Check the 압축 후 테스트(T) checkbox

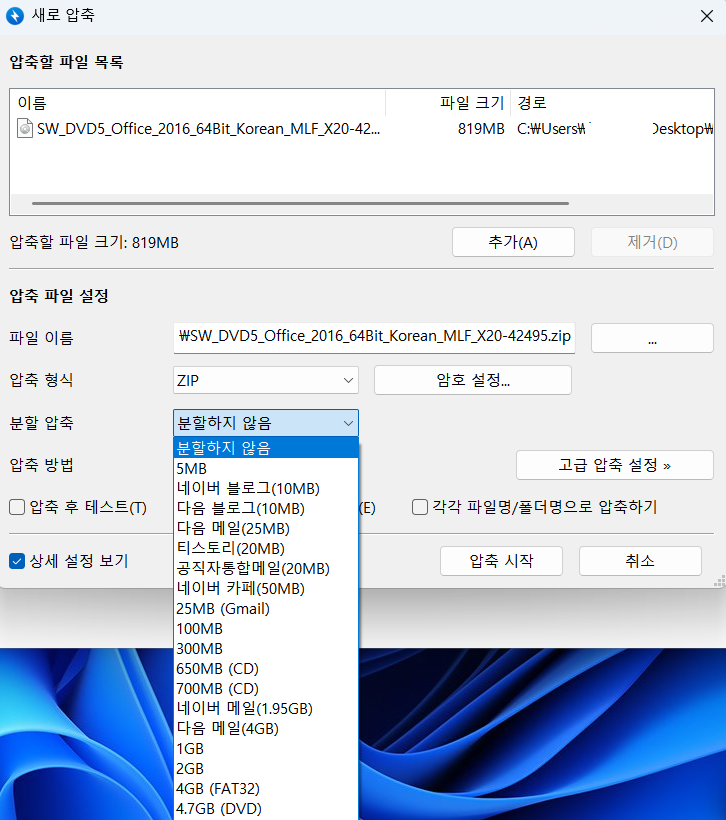point(17,507)
